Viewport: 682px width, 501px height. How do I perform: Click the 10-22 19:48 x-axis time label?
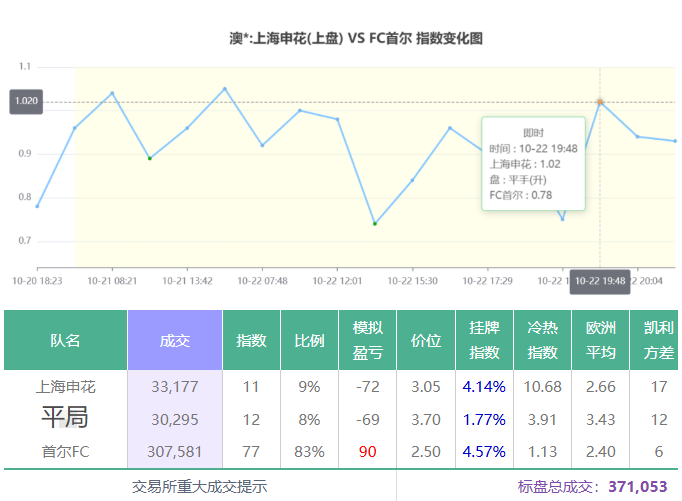pos(600,281)
